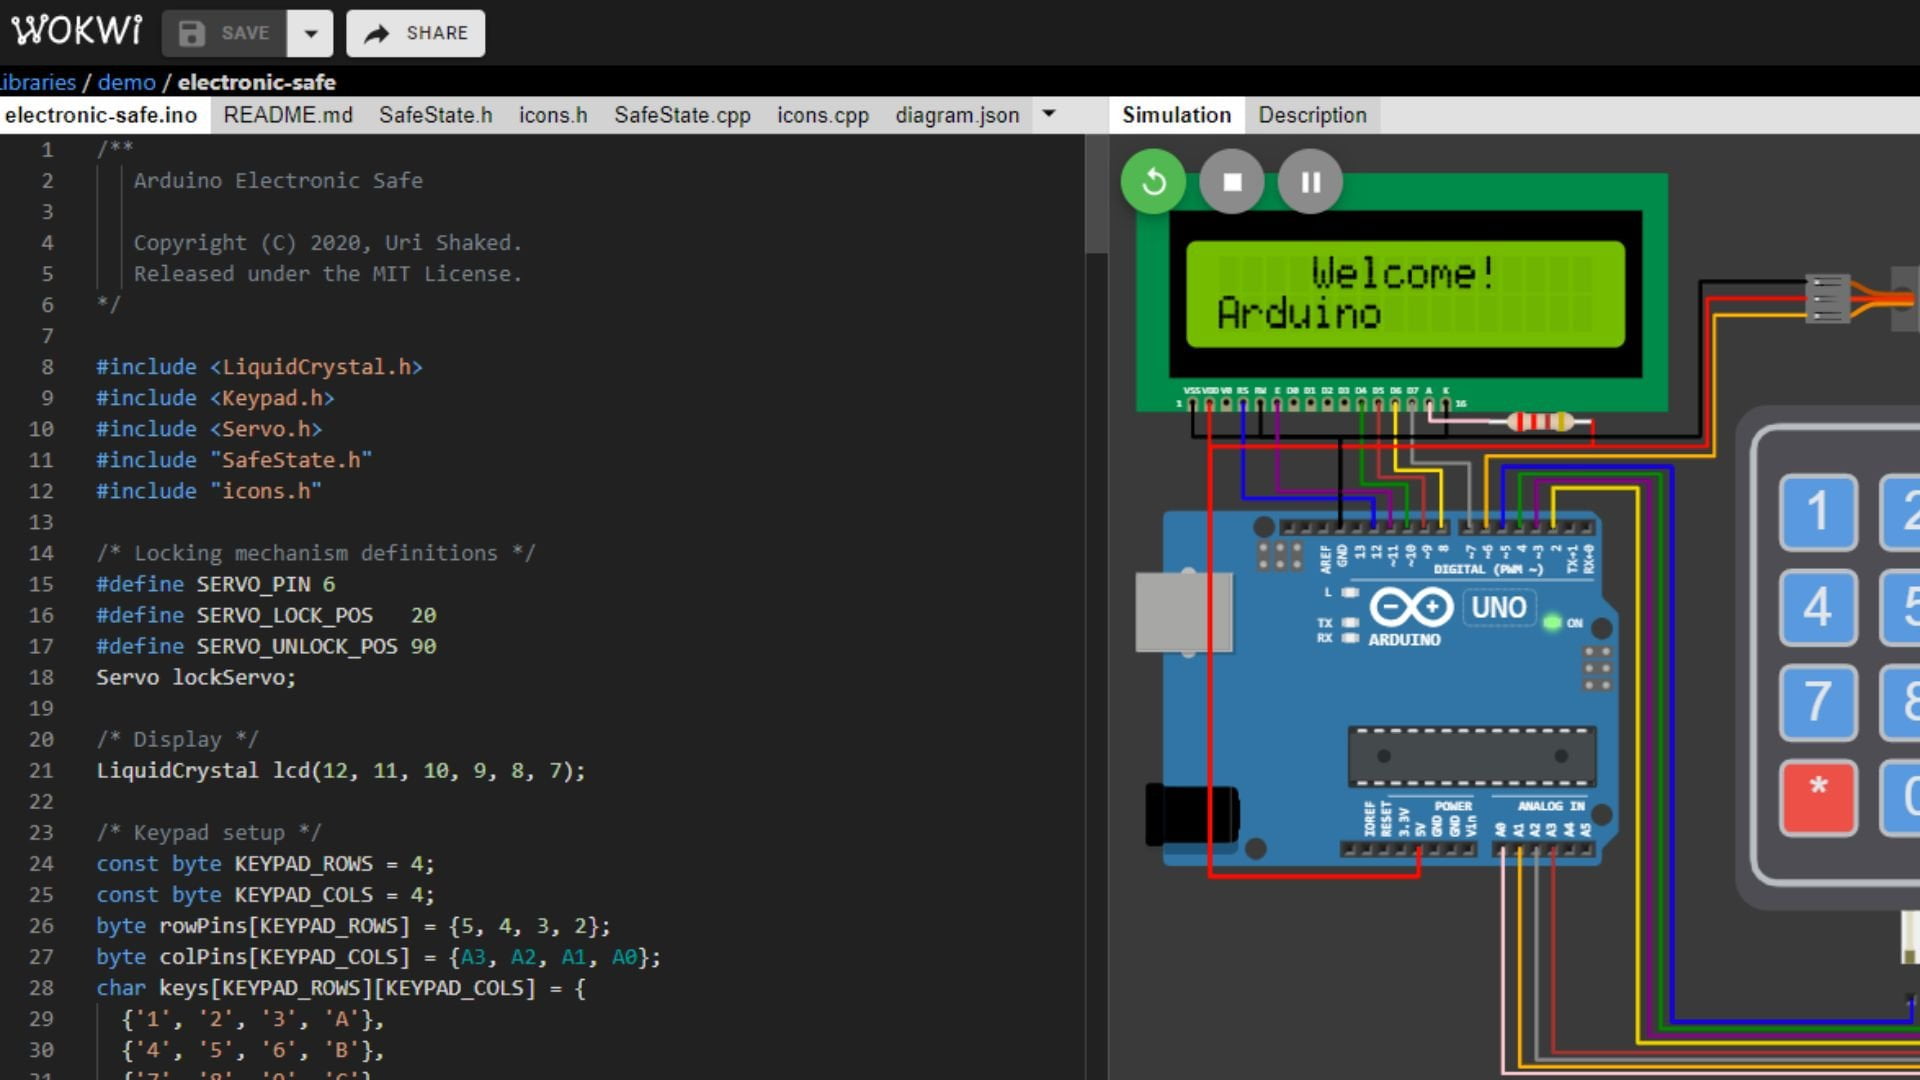Open the SafeState.cpp tab

click(x=682, y=115)
